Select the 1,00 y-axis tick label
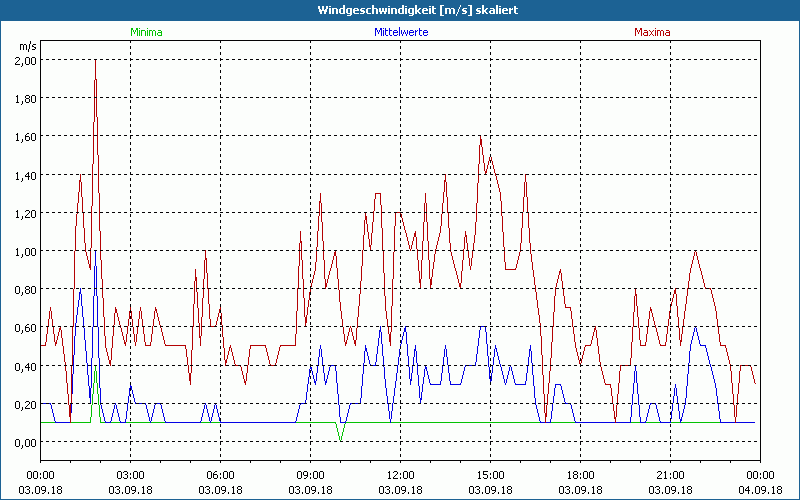 25,251
